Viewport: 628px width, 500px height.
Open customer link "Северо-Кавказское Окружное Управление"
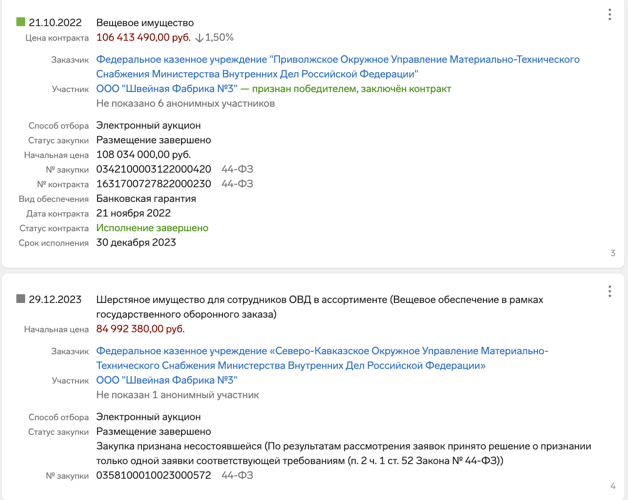click(322, 358)
